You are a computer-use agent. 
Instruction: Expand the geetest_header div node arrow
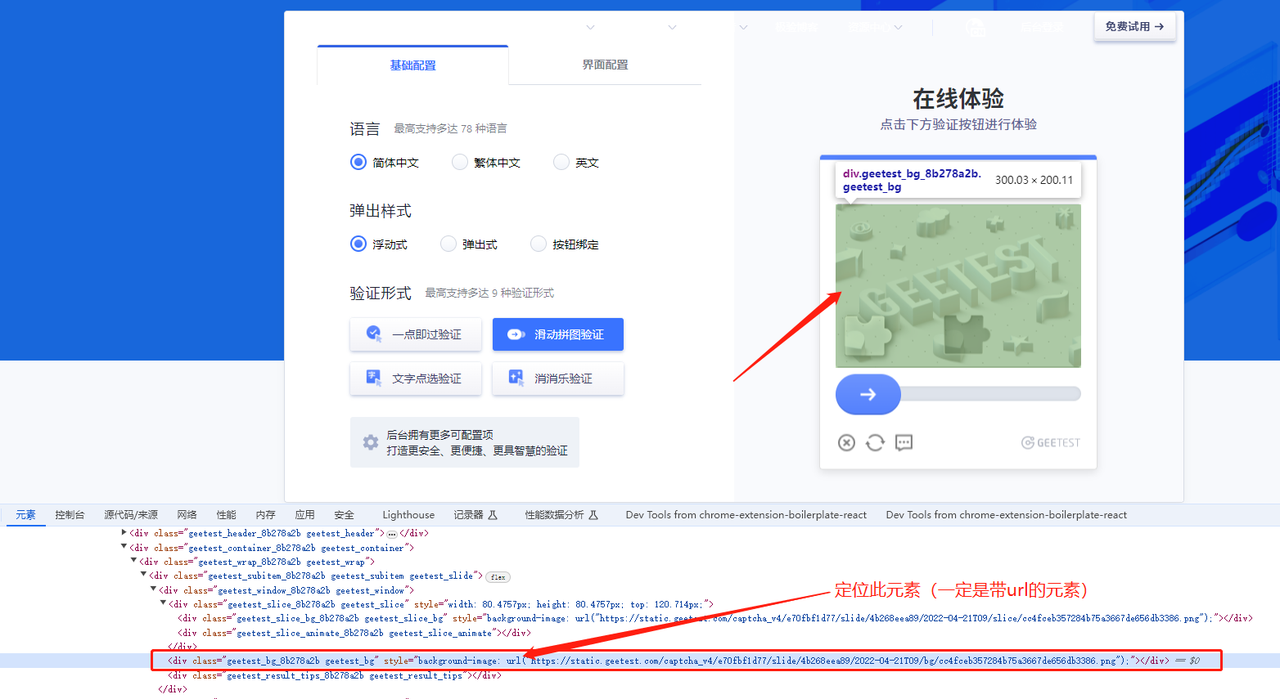click(125, 533)
